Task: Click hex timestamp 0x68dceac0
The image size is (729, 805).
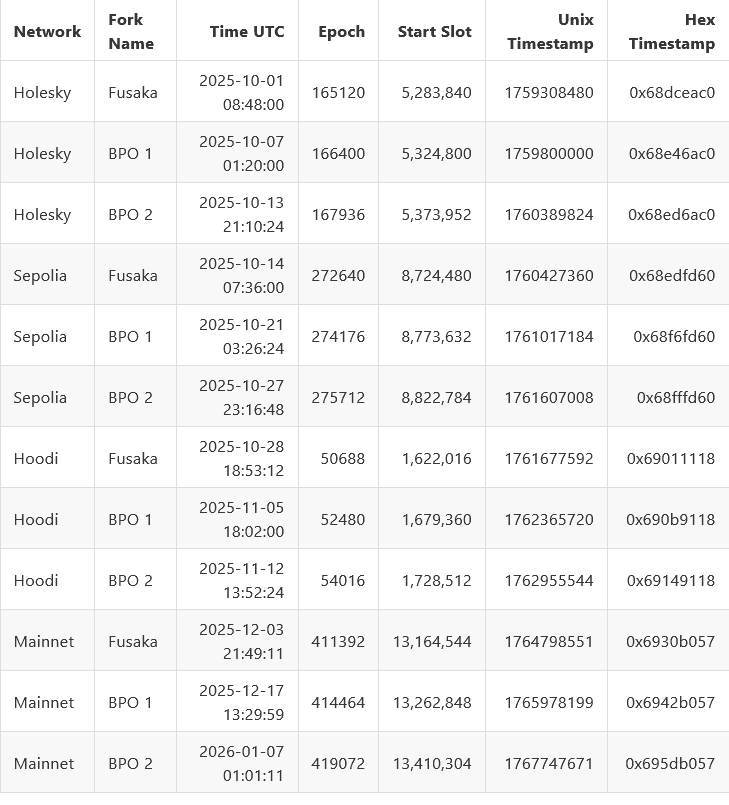Action: click(x=672, y=92)
